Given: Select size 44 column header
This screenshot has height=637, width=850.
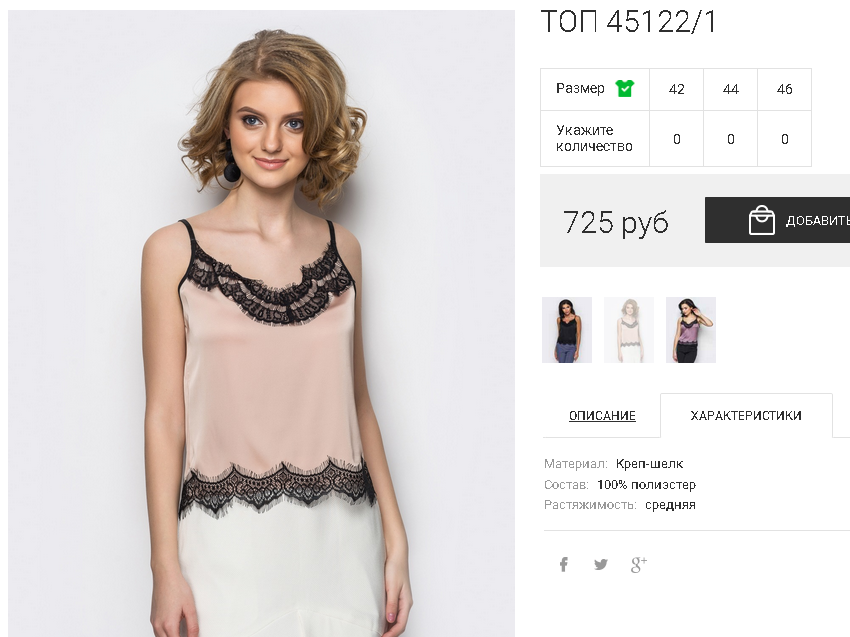Looking at the screenshot, I should point(730,89).
